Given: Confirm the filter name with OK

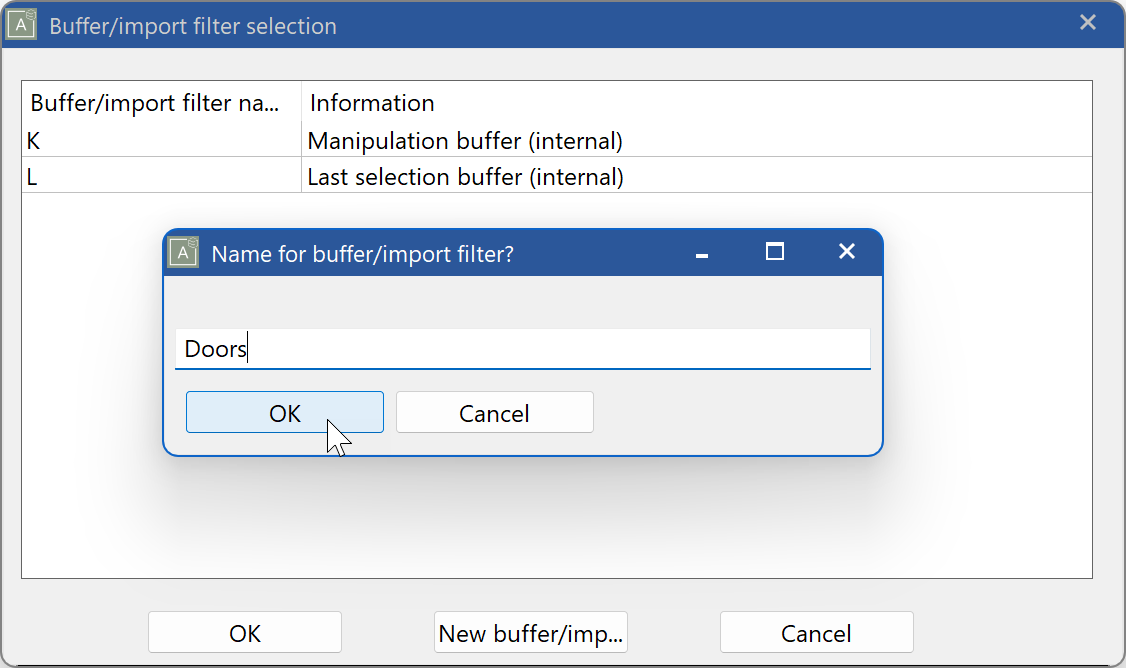Looking at the screenshot, I should tap(284, 412).
